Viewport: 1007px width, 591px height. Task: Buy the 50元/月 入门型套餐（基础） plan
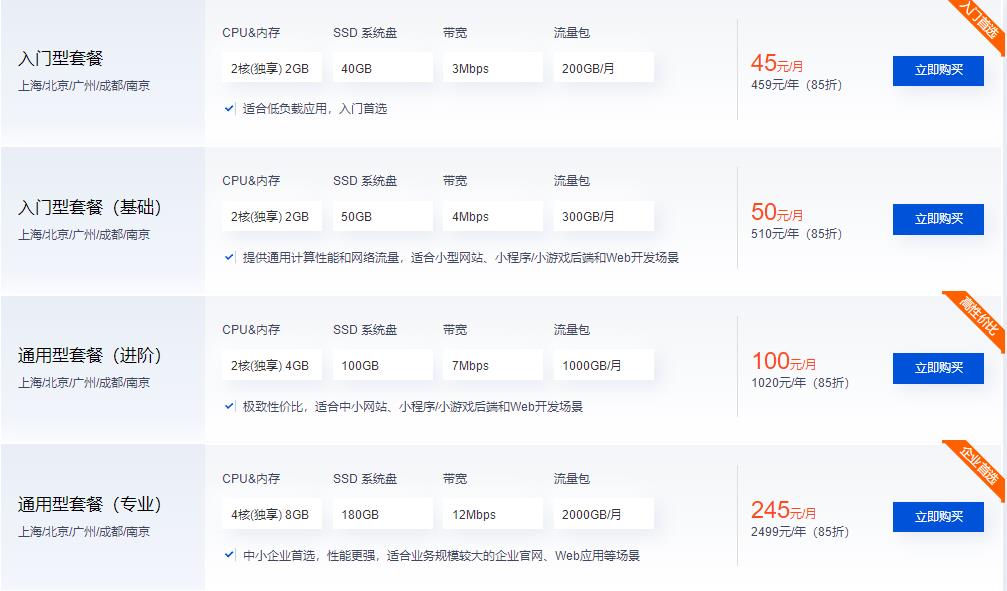click(938, 219)
